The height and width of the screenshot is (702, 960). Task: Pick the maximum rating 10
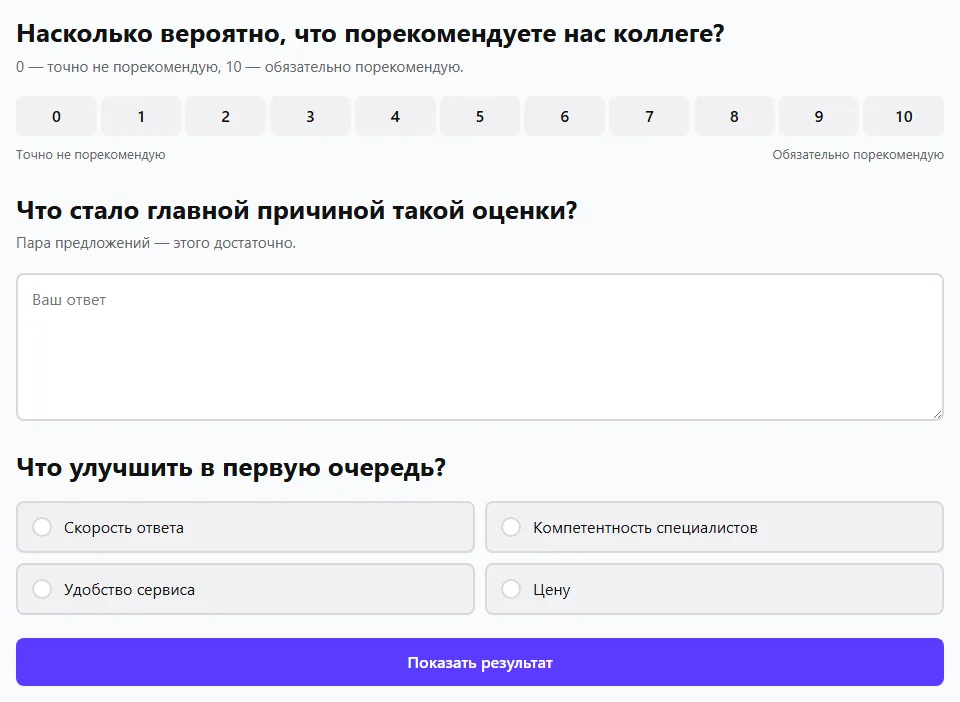(904, 116)
